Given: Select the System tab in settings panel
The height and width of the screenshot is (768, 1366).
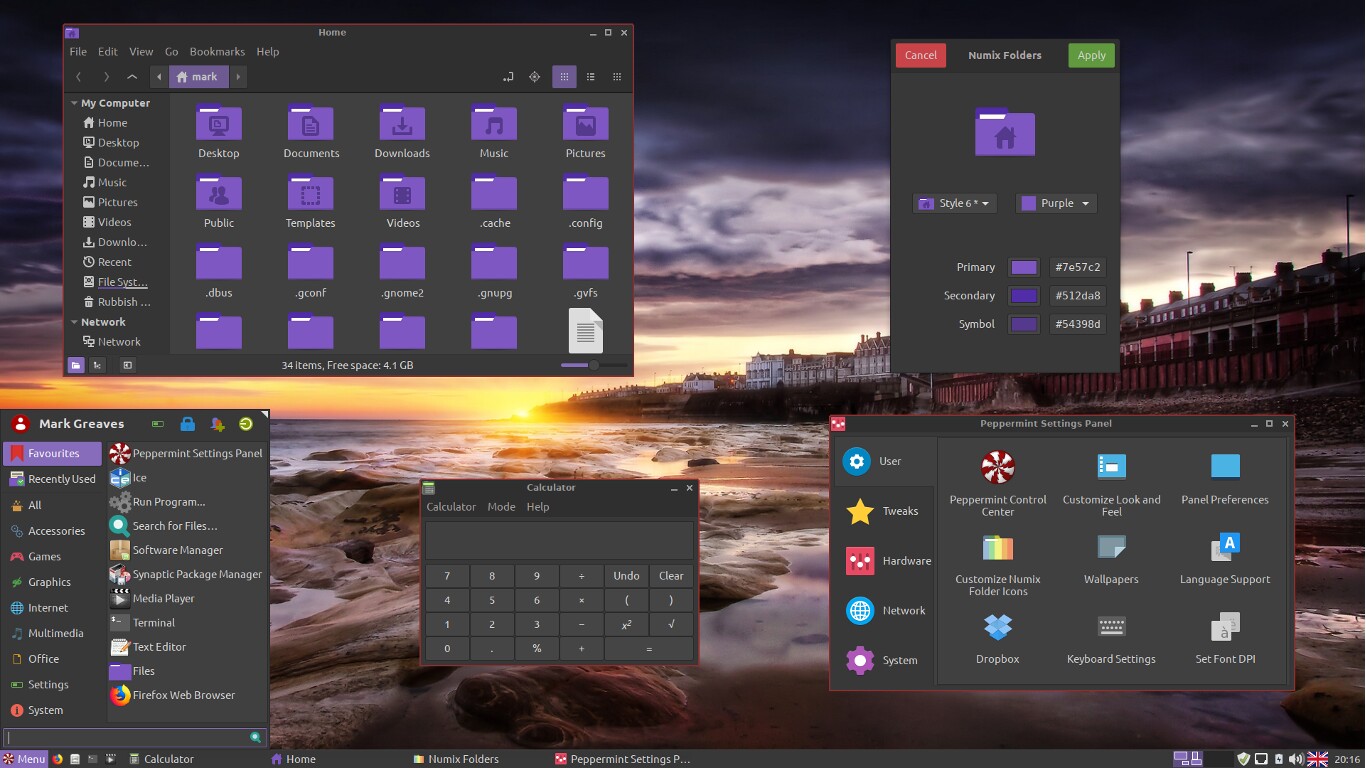Looking at the screenshot, I should click(885, 660).
